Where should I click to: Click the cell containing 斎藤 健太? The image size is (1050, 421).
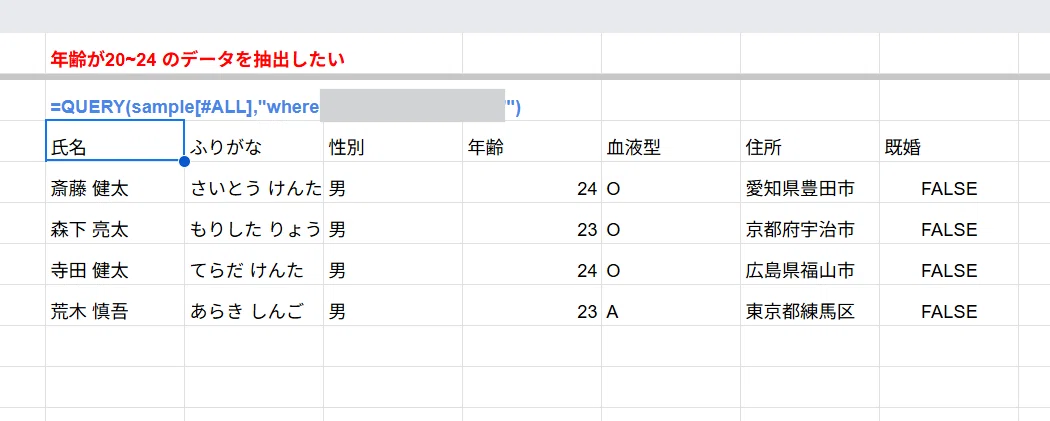(x=115, y=182)
